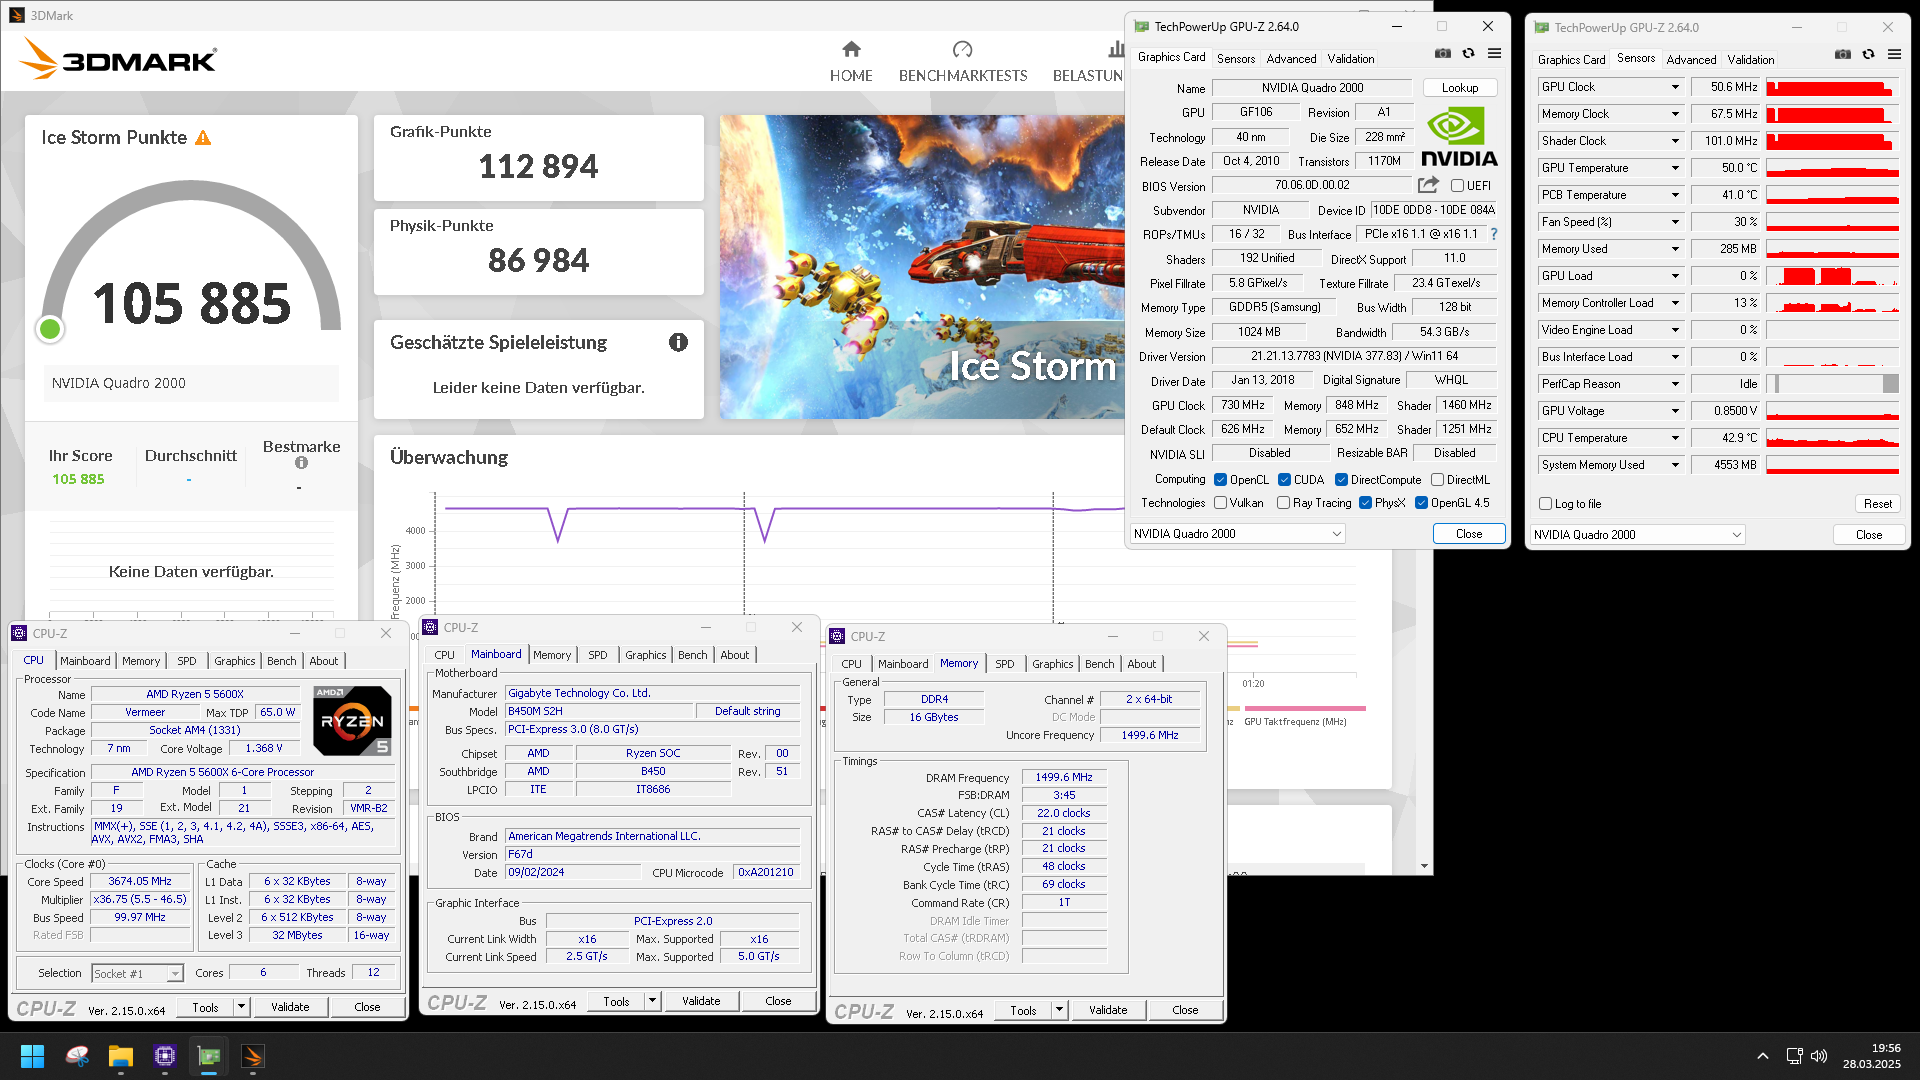This screenshot has height=1080, width=1920.
Task: Click Close button in GPU-Z Graphics Card window
Action: pyautogui.click(x=1469, y=534)
